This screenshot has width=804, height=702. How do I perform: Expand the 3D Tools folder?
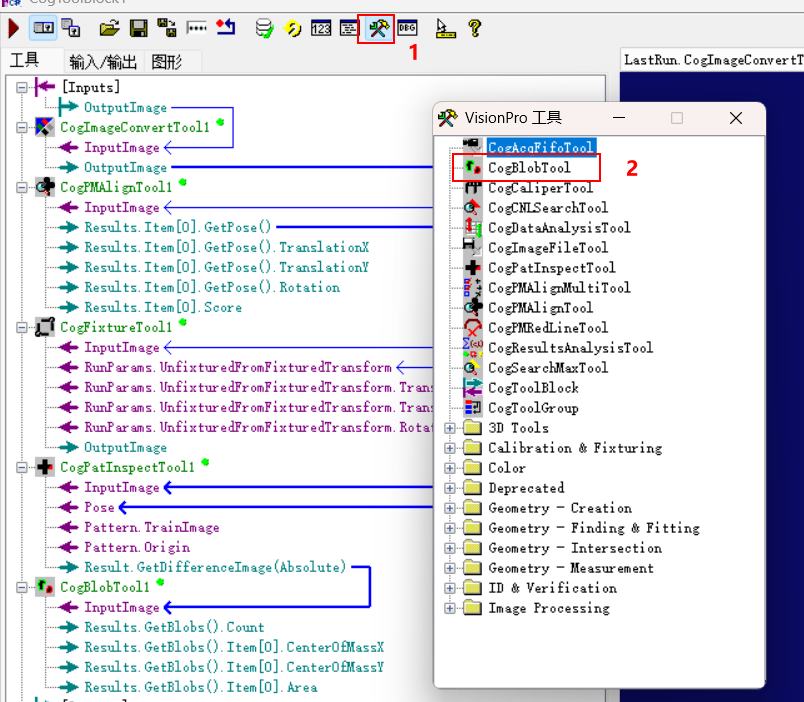click(x=450, y=428)
